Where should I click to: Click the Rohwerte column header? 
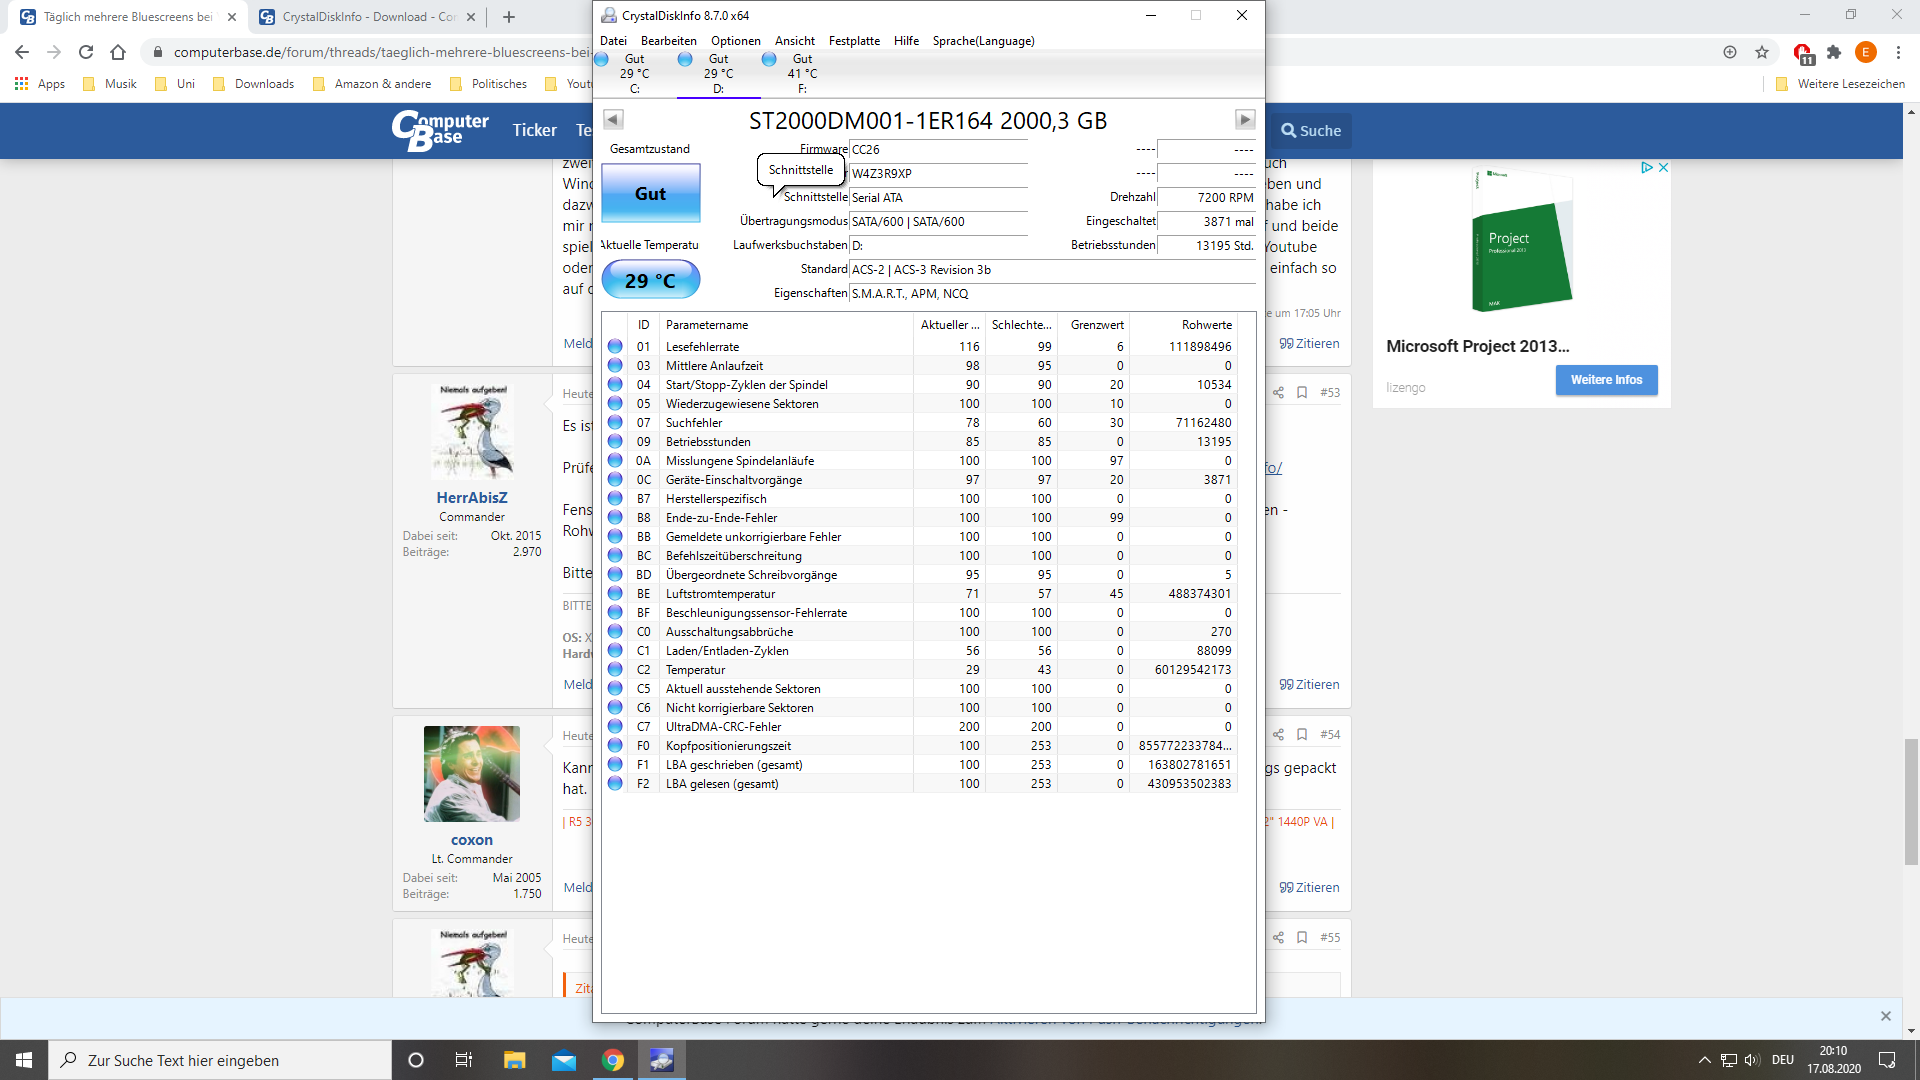pyautogui.click(x=1206, y=325)
